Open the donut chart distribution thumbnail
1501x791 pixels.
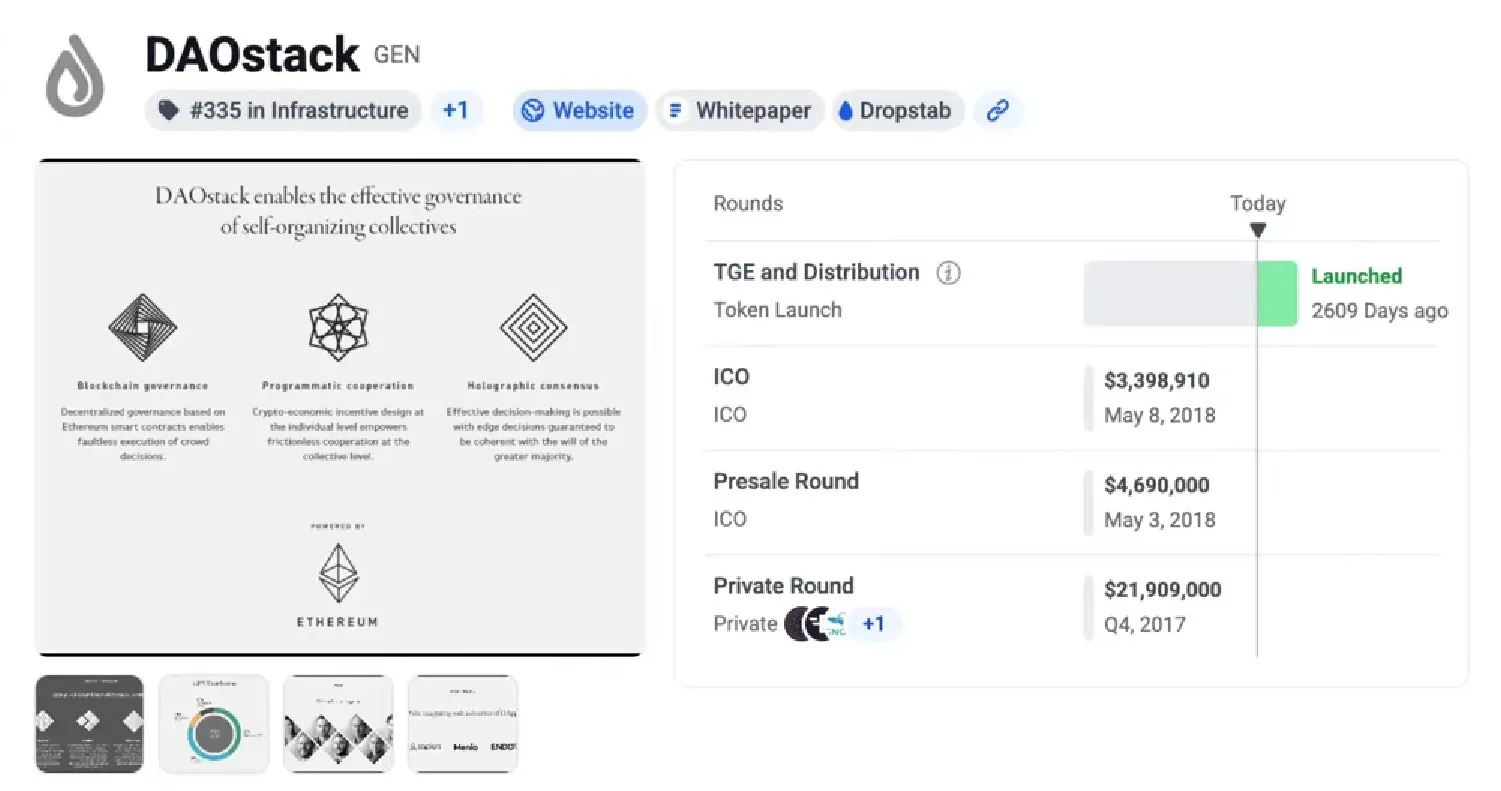[214, 723]
